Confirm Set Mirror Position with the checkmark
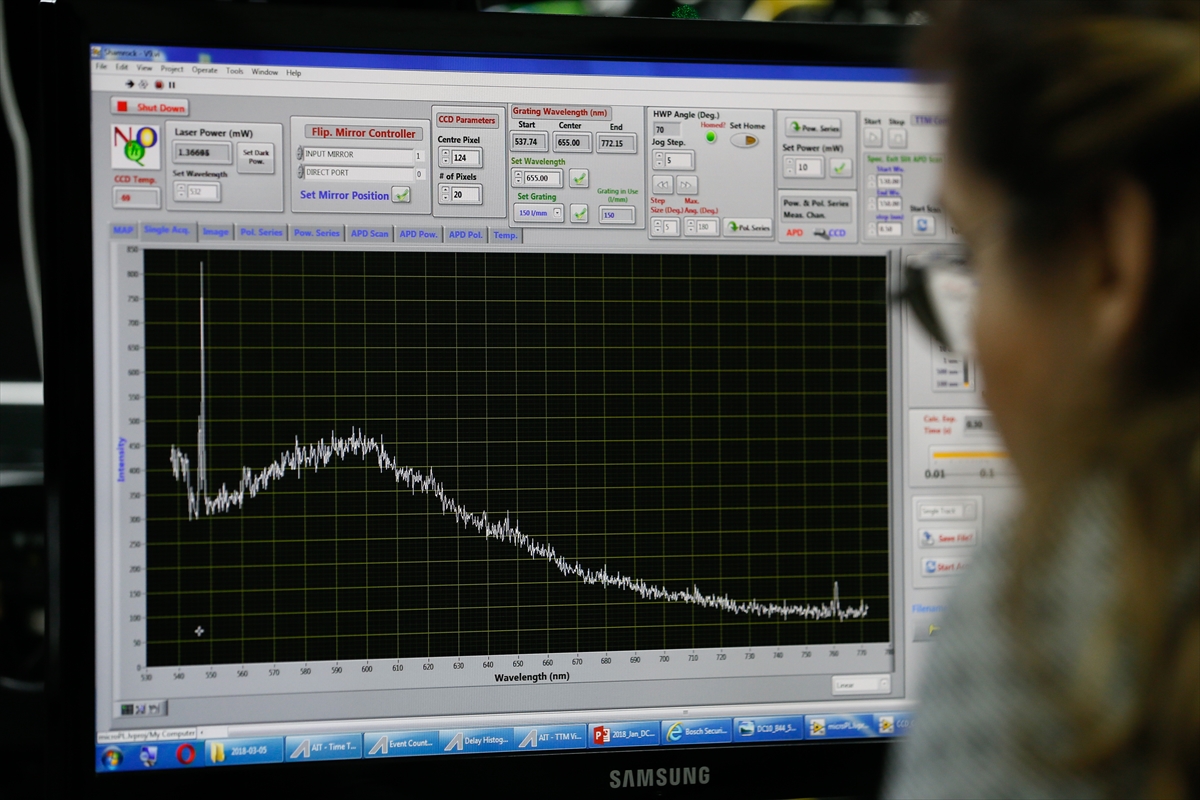1200x800 pixels. pyautogui.click(x=401, y=195)
